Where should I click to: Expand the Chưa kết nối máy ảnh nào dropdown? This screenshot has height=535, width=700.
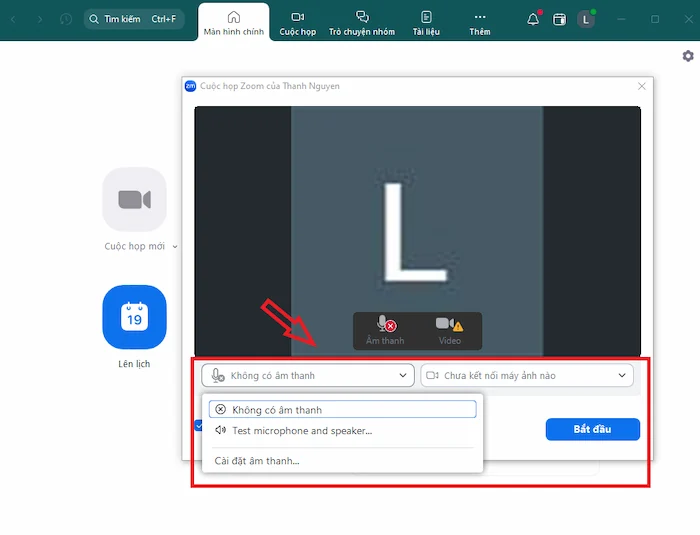tap(527, 375)
